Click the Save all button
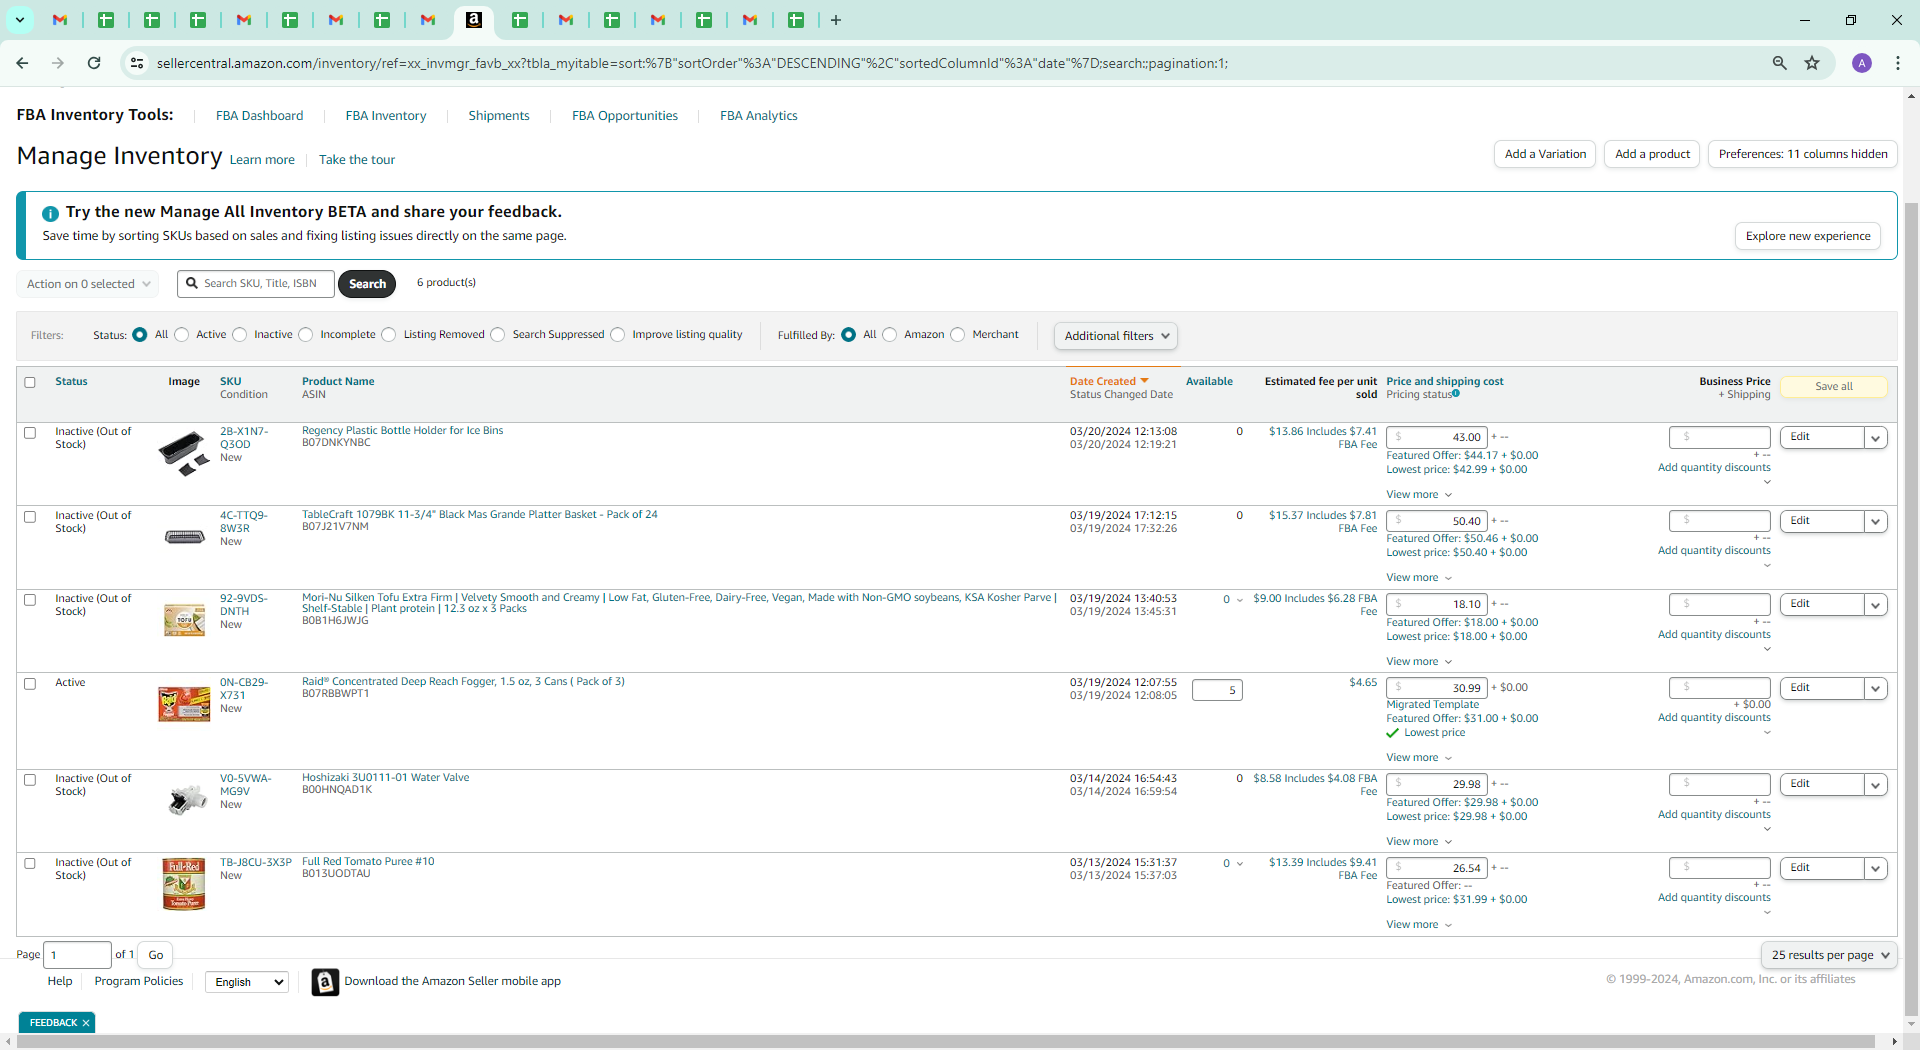1920x1050 pixels. [x=1834, y=387]
